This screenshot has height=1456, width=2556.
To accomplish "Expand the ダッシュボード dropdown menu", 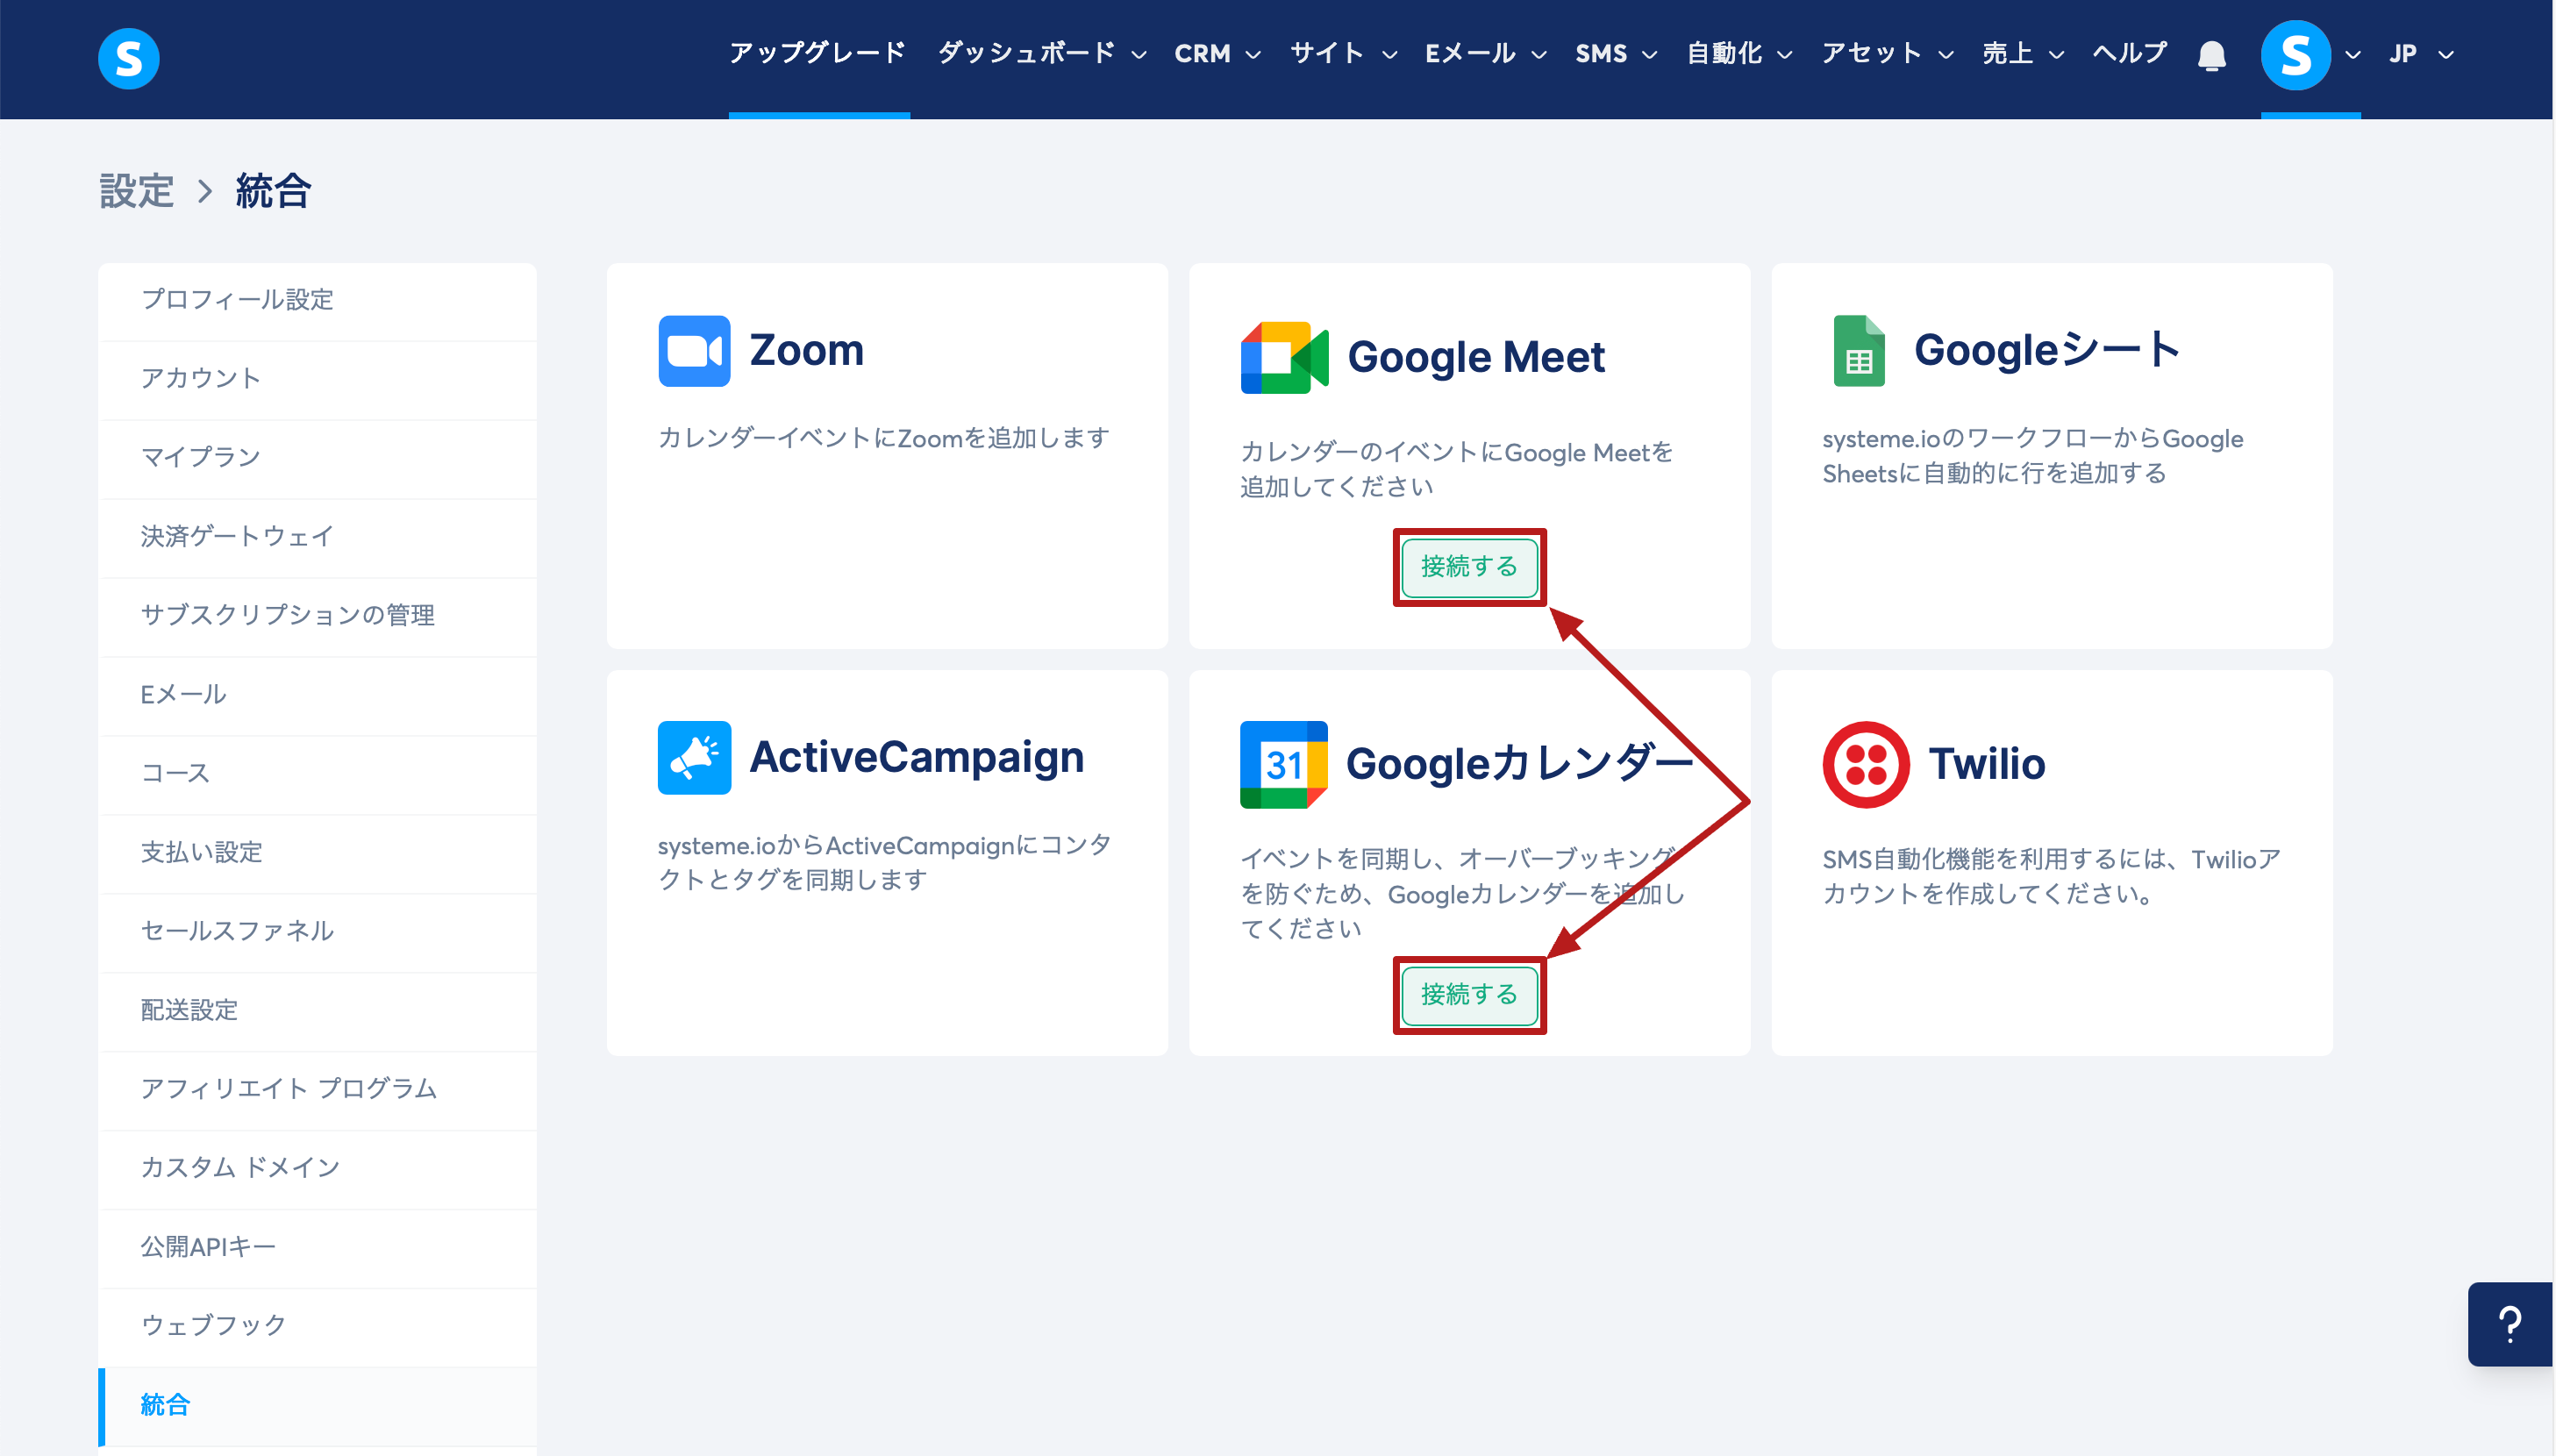I will pyautogui.click(x=1041, y=53).
